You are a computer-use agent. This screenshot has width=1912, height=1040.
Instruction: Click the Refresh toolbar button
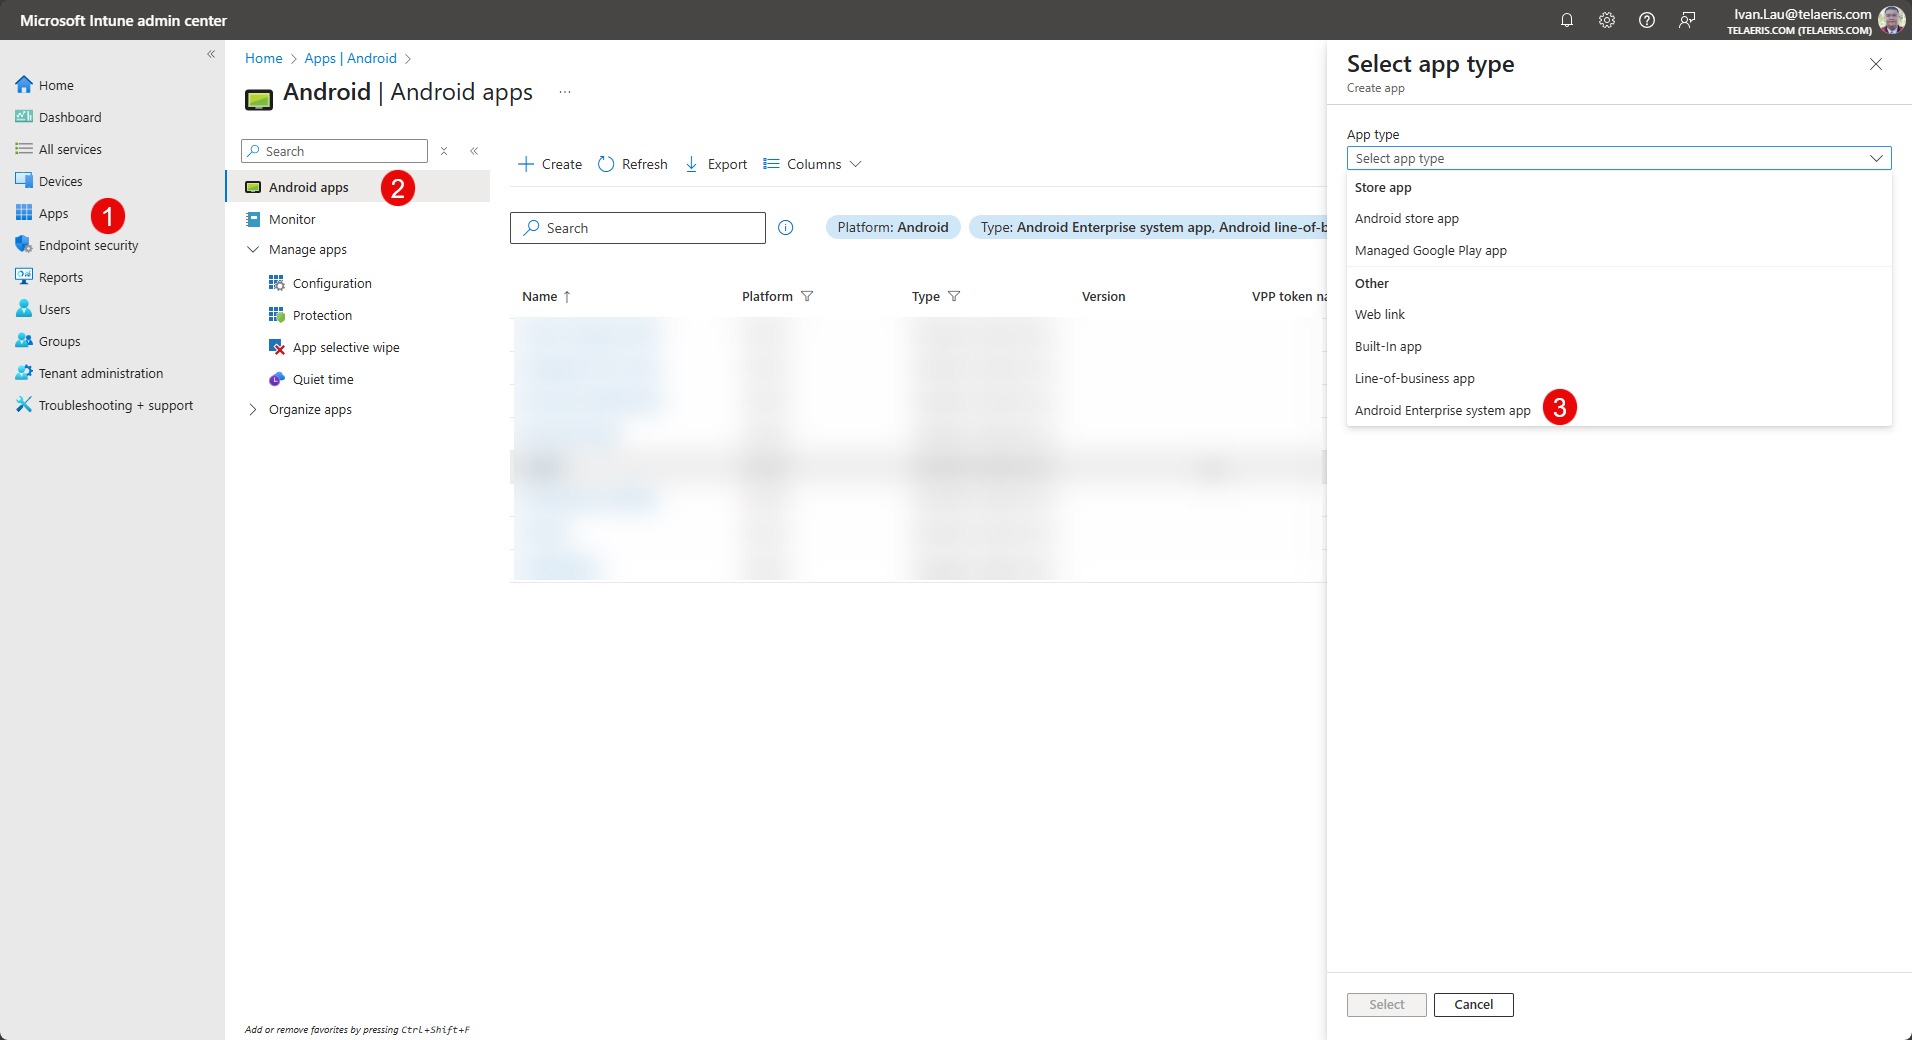(633, 164)
